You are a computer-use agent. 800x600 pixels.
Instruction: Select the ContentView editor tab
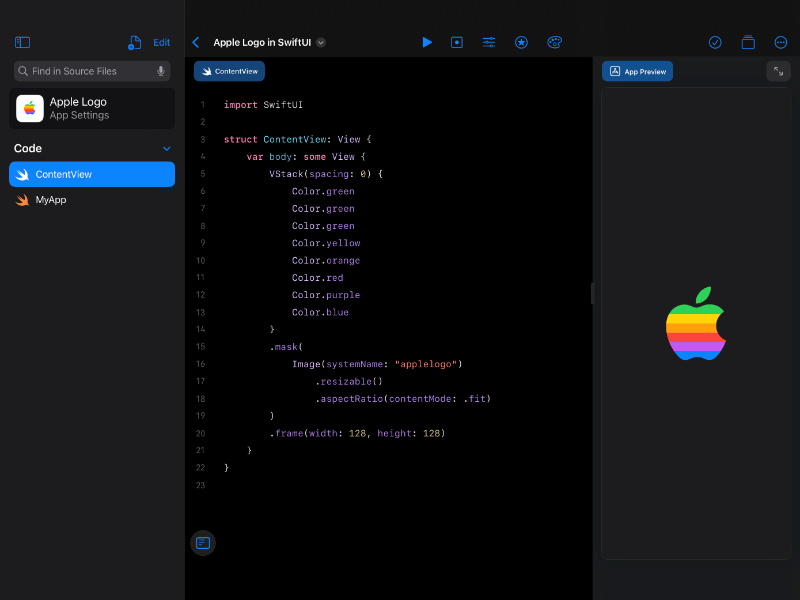coord(229,71)
